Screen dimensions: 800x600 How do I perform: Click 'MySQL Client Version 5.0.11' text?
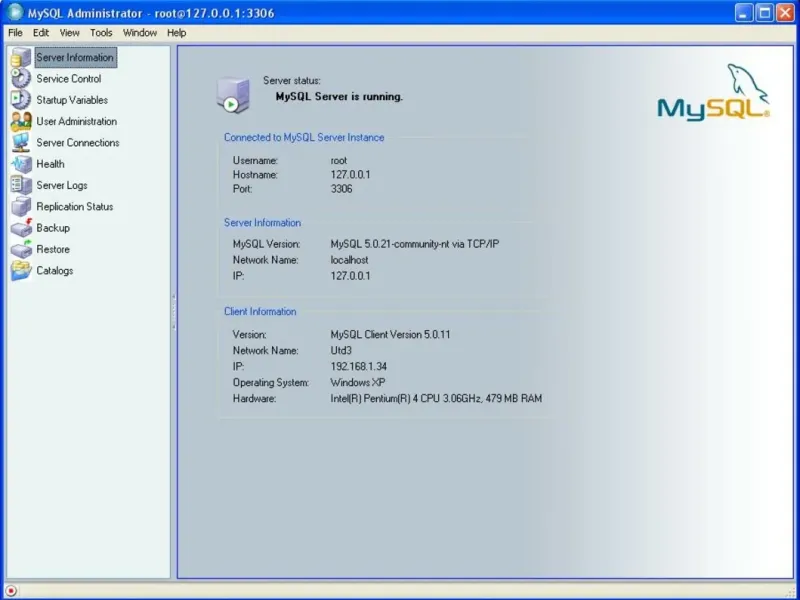point(390,335)
